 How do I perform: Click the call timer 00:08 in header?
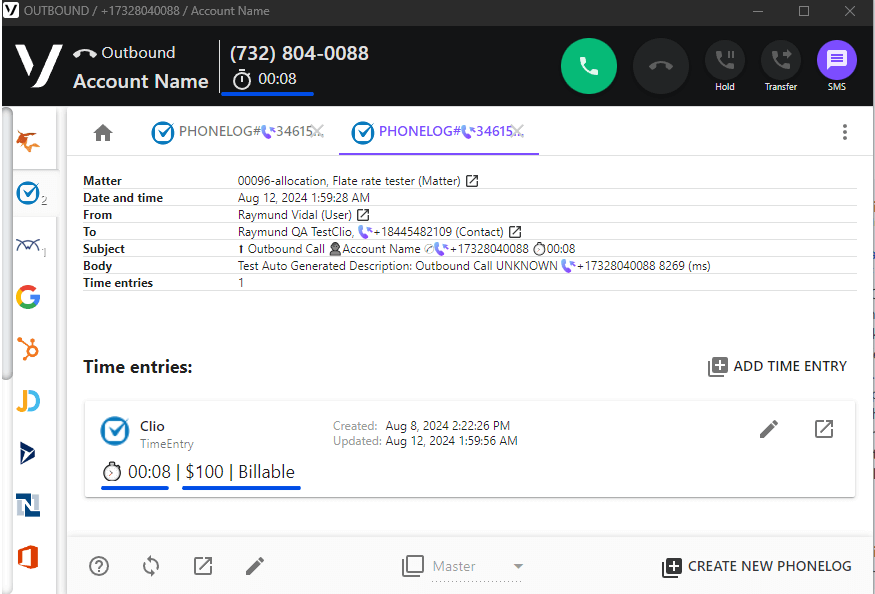click(x=265, y=79)
